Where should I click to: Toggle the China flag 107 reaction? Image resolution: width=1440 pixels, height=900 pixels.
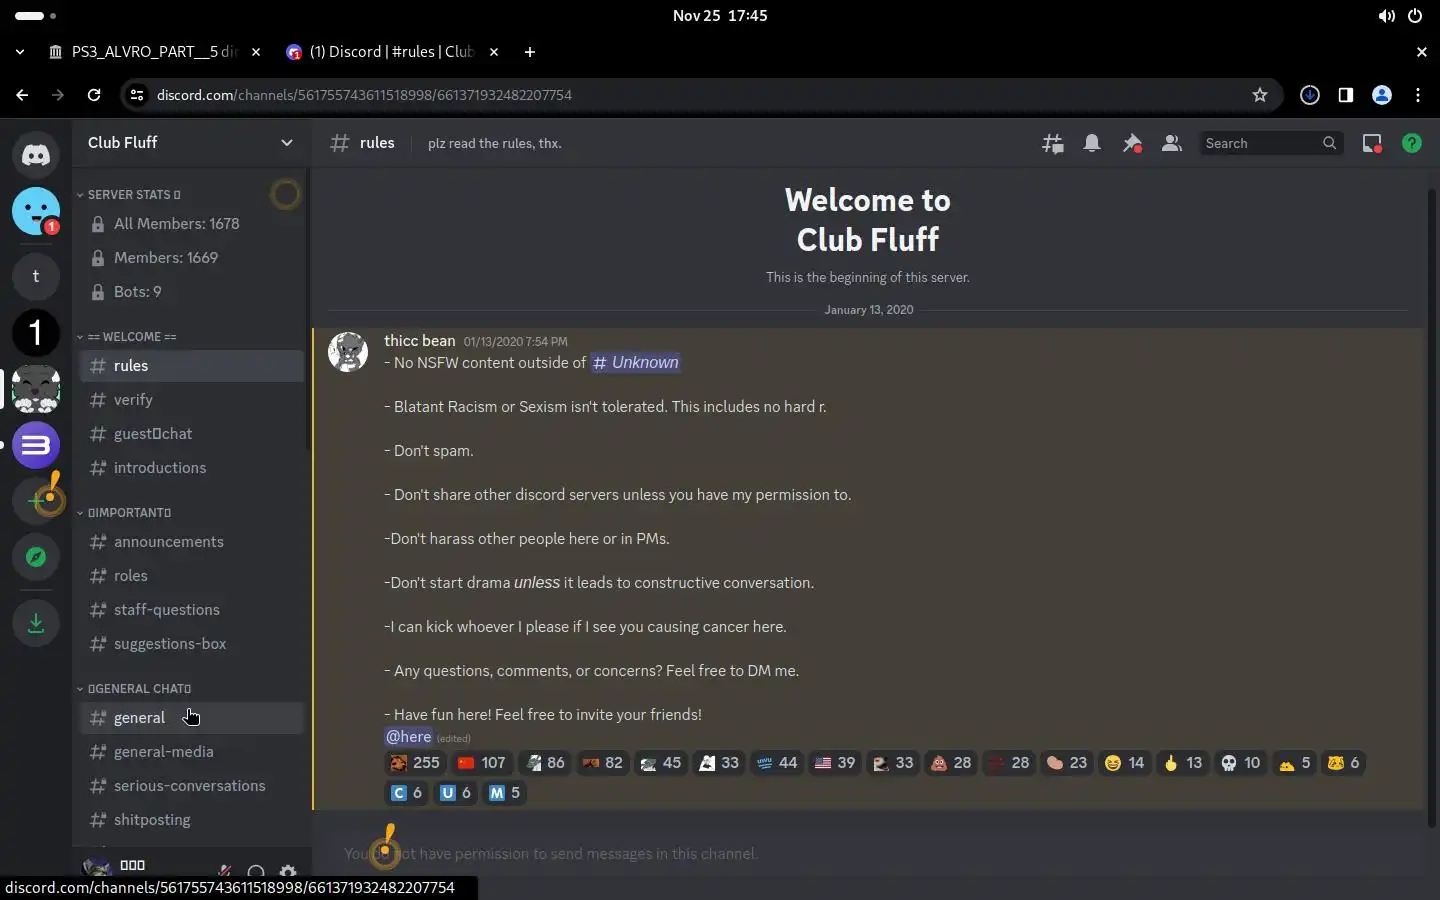(482, 763)
